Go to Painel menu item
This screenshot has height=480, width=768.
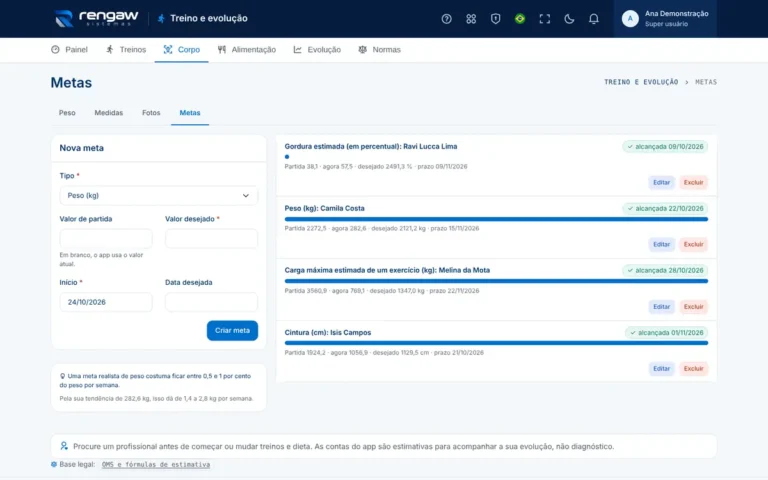[69, 49]
